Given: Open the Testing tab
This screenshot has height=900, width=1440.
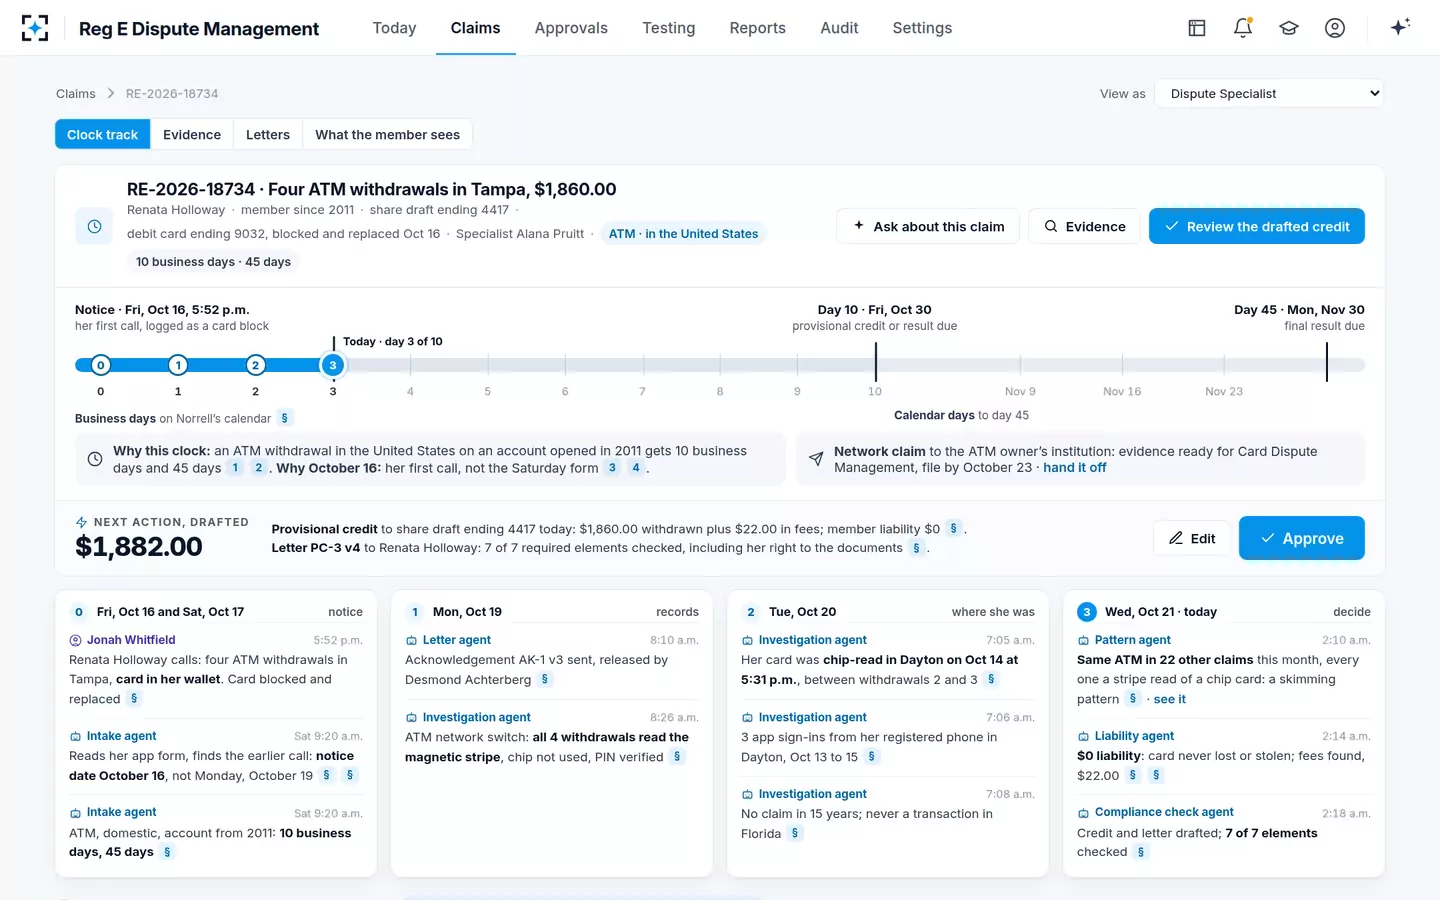Looking at the screenshot, I should pos(669,28).
